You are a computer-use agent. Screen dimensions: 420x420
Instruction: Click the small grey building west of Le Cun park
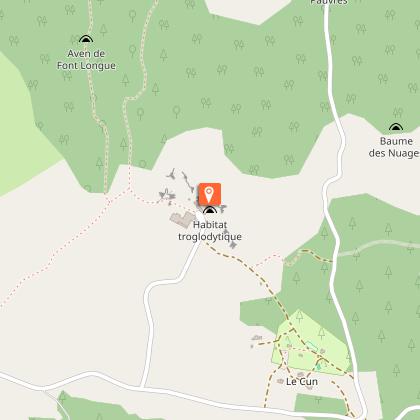click(256, 338)
